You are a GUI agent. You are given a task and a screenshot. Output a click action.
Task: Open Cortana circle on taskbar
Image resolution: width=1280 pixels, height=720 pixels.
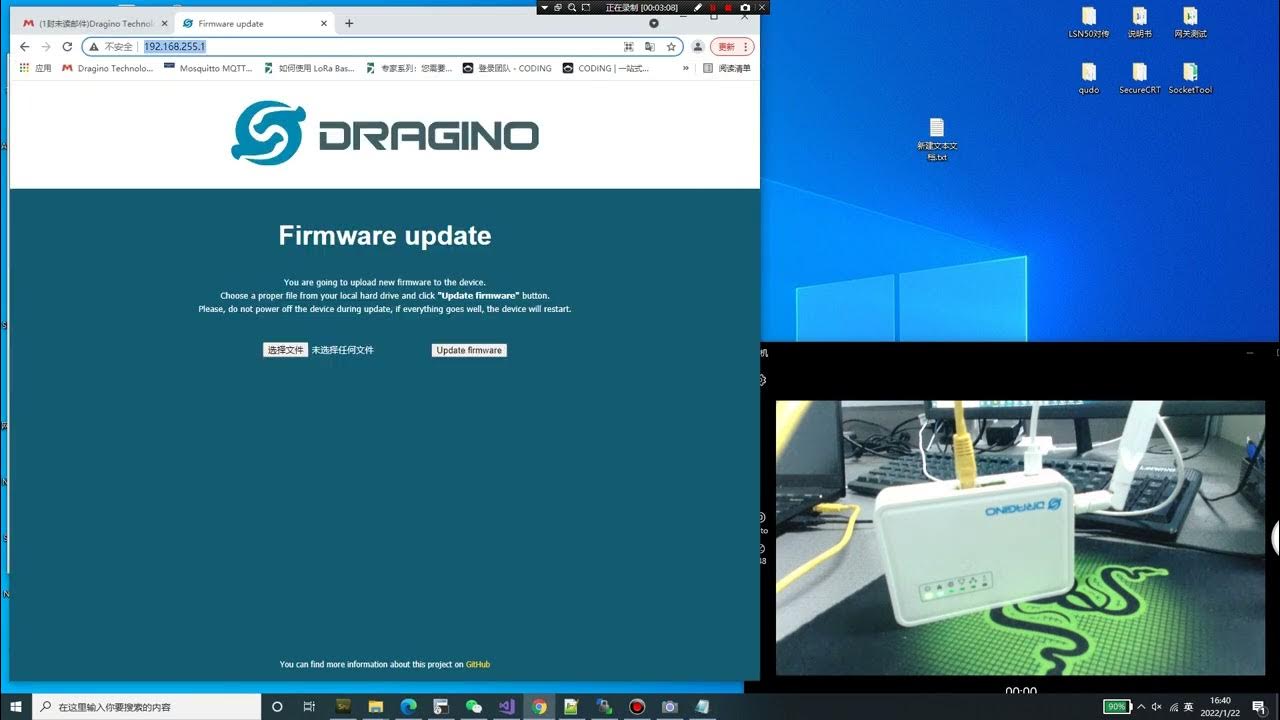click(278, 706)
